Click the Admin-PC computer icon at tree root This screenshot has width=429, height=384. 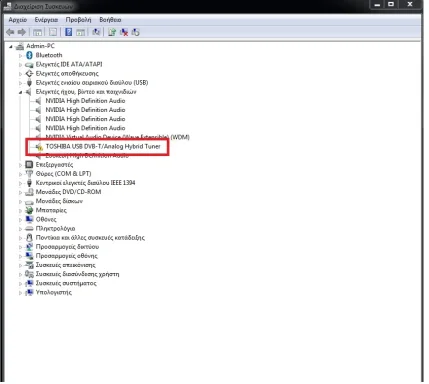pos(20,46)
